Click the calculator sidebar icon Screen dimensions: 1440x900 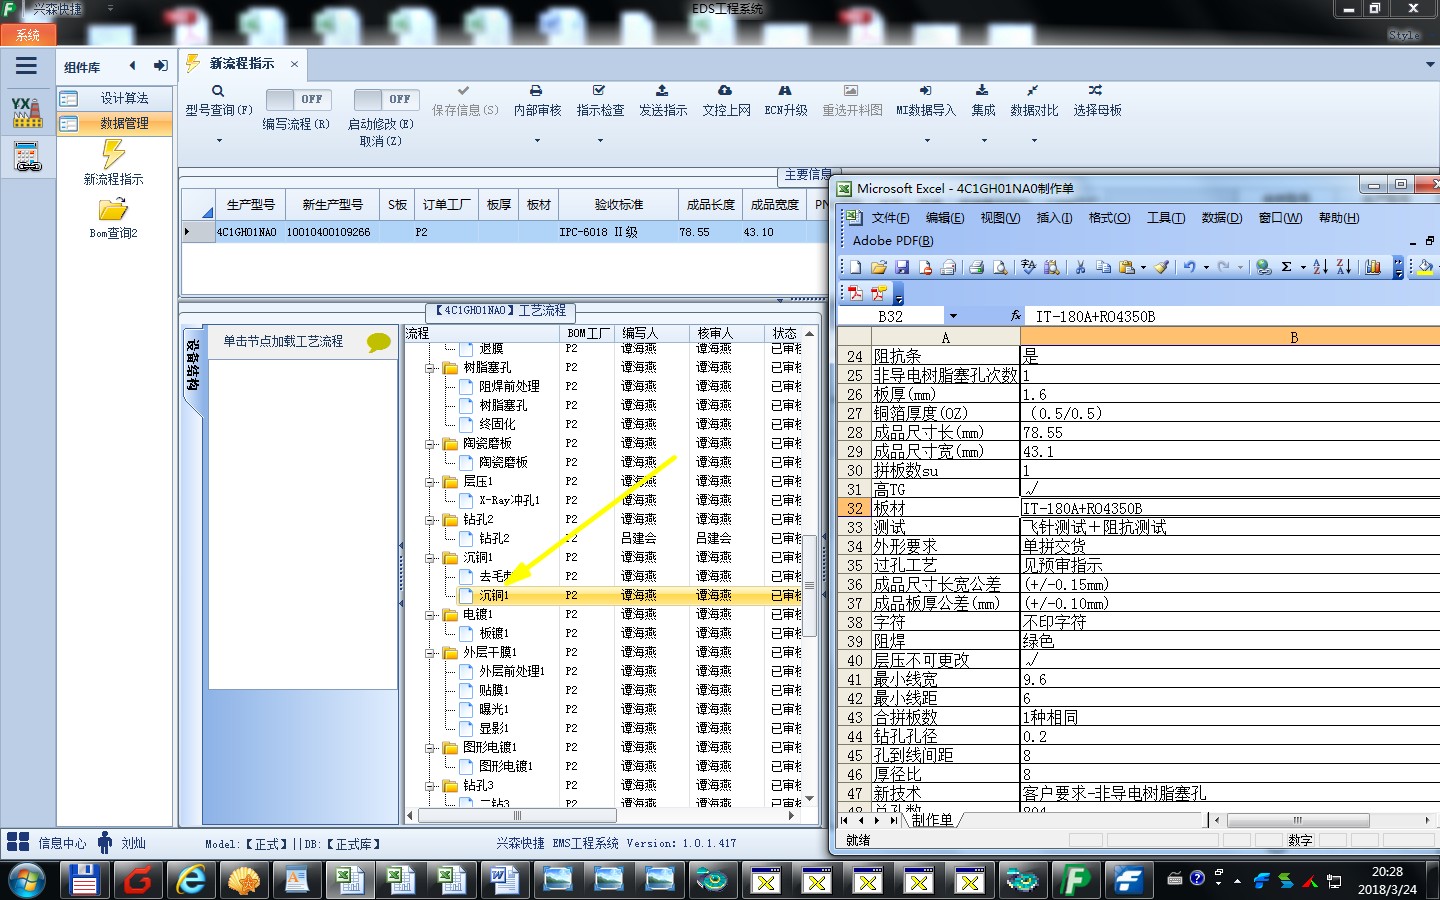27,157
